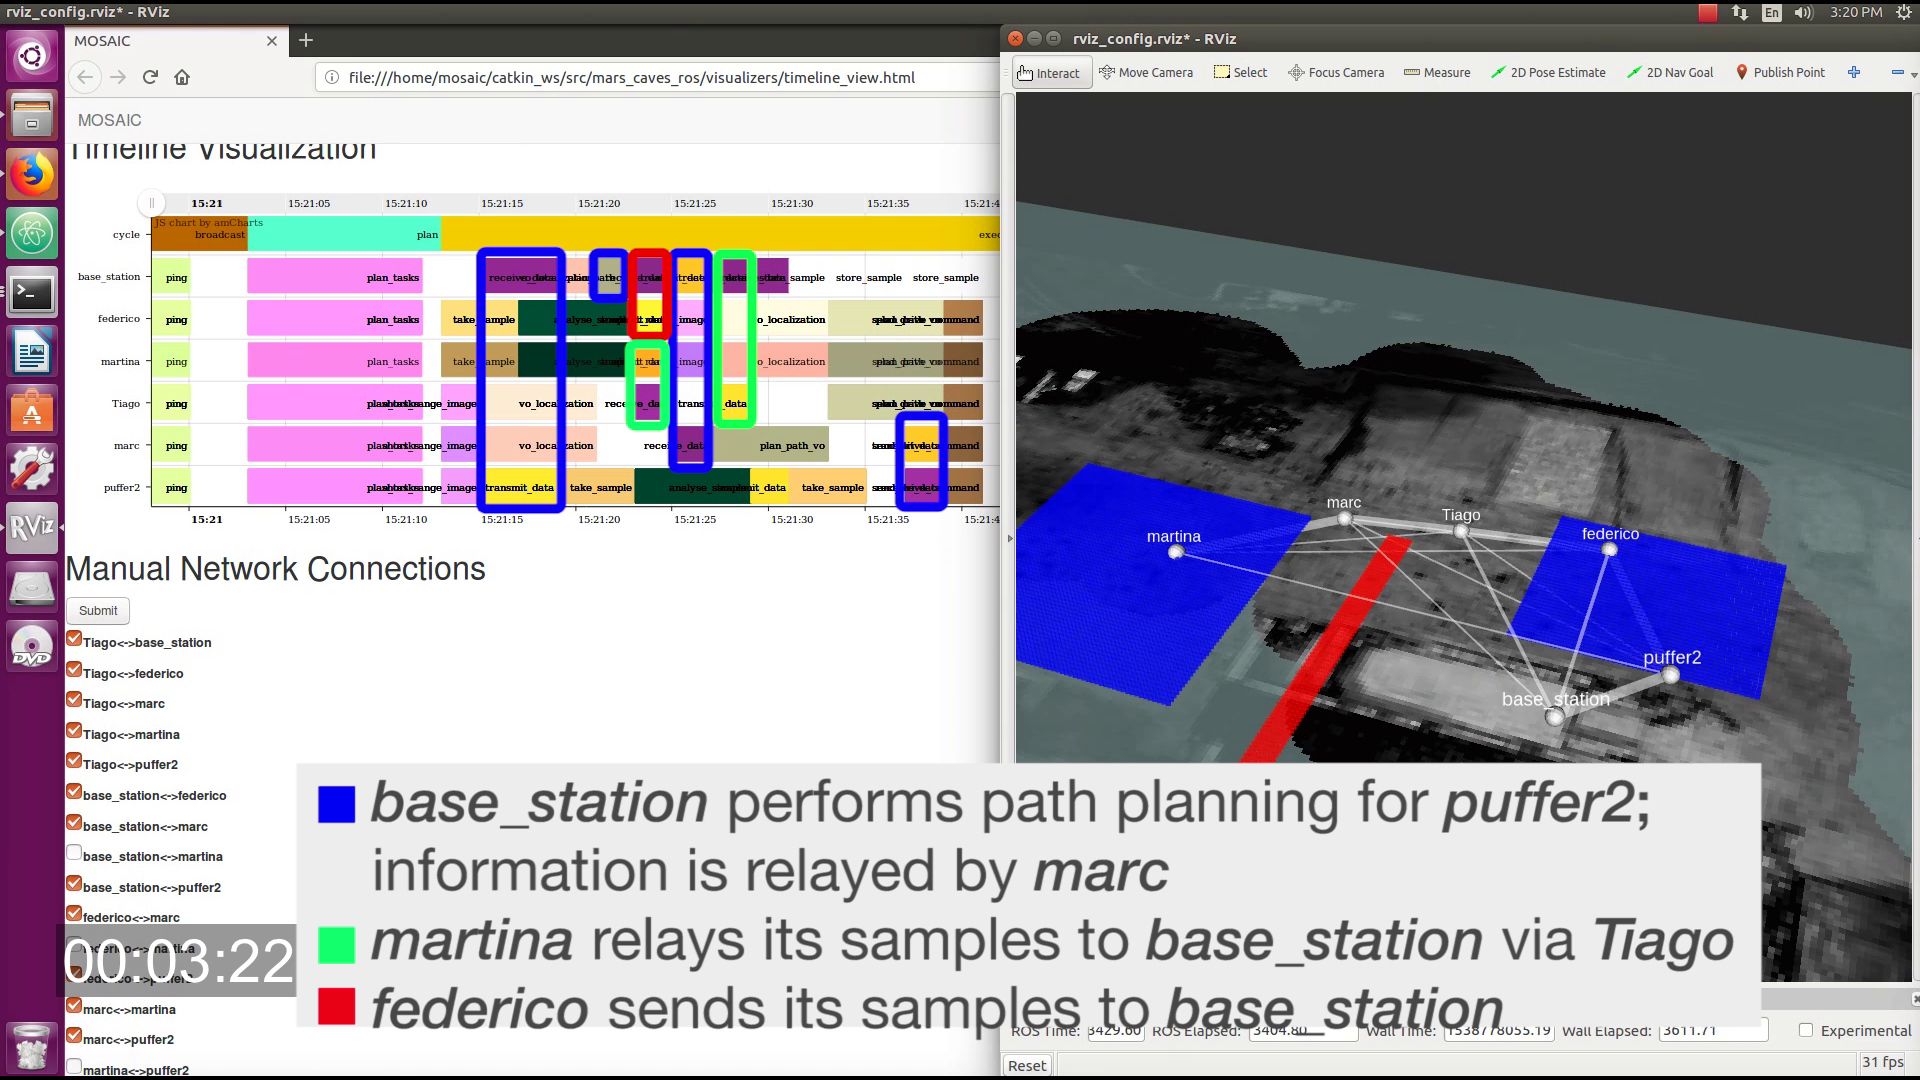
Task: Select the 2D Nav Goal tool
Action: pos(1670,73)
